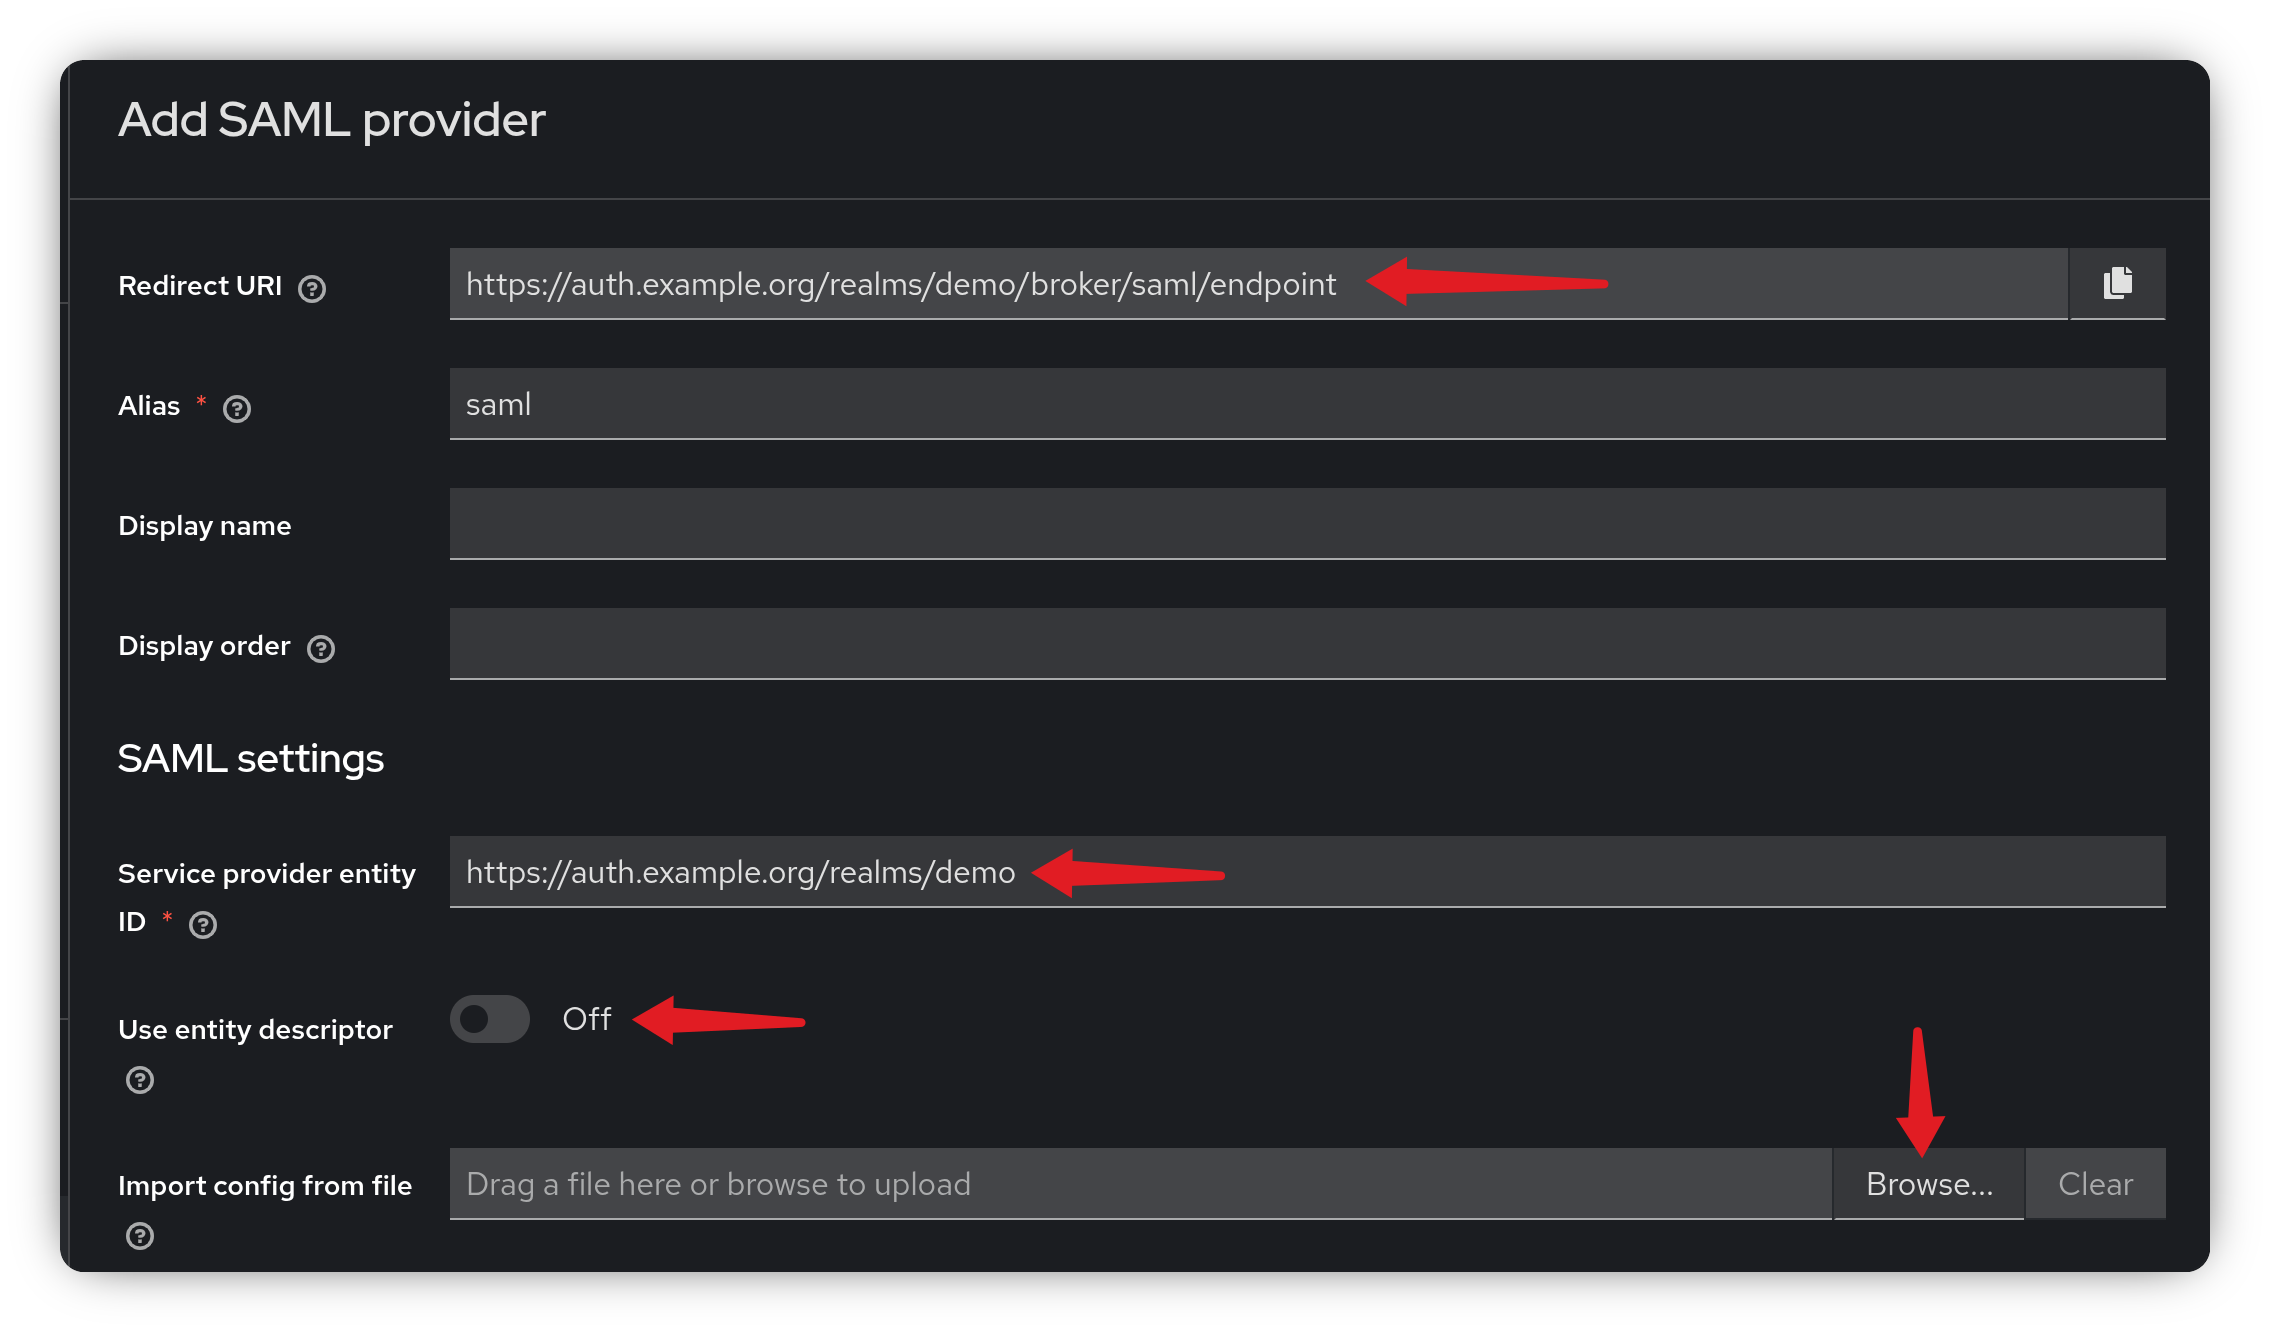Open help for Redirect URI
The image size is (2270, 1332).
312,289
